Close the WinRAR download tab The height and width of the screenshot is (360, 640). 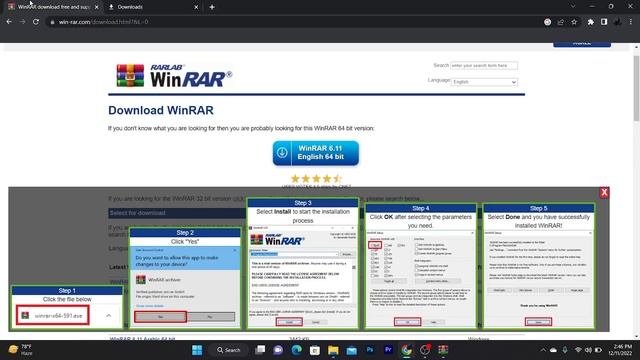pos(96,7)
